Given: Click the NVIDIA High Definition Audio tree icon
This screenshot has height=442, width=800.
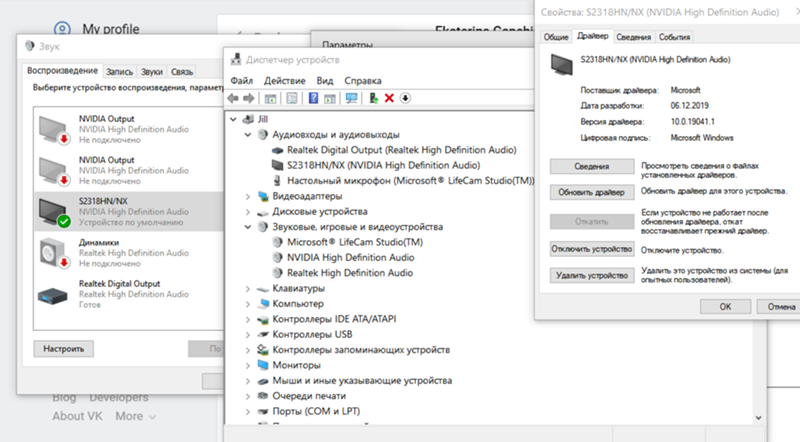Looking at the screenshot, I should coord(278,257).
